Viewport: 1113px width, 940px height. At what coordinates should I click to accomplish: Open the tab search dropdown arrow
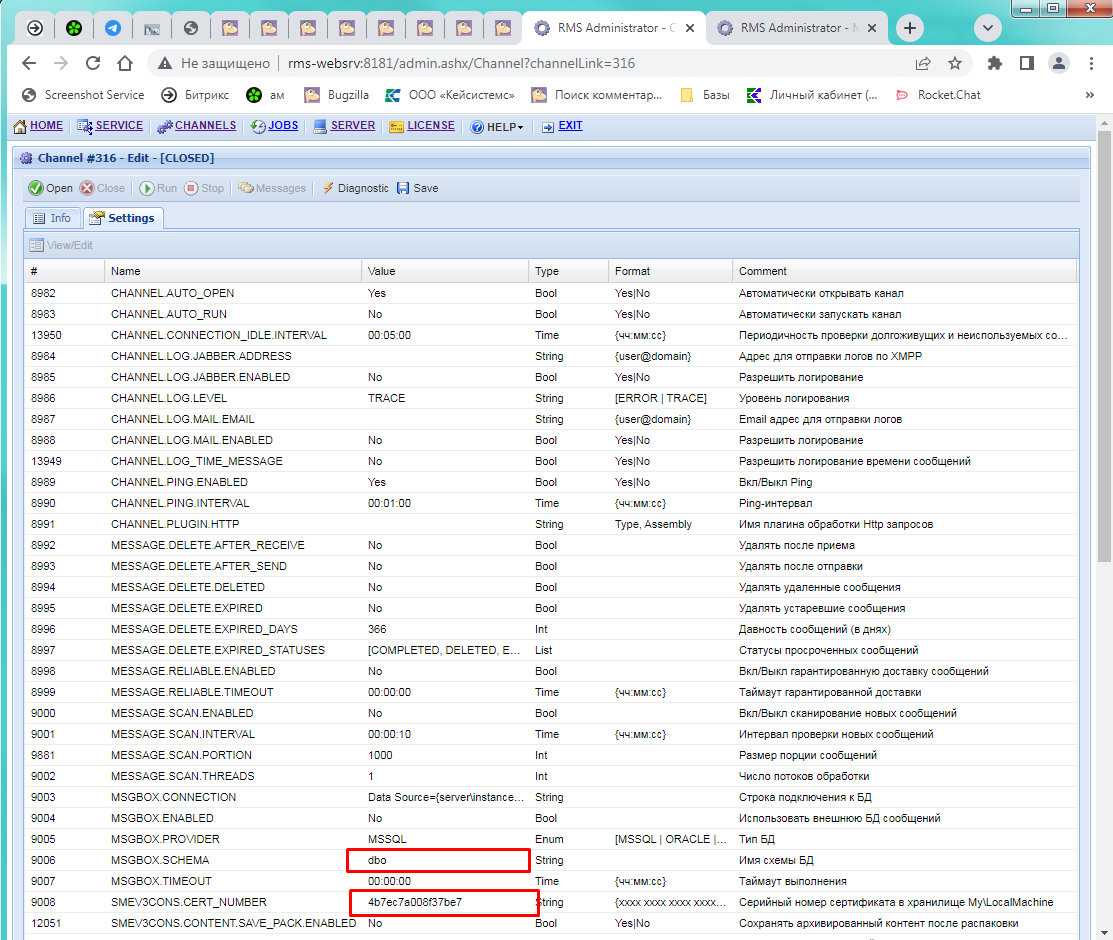(987, 28)
